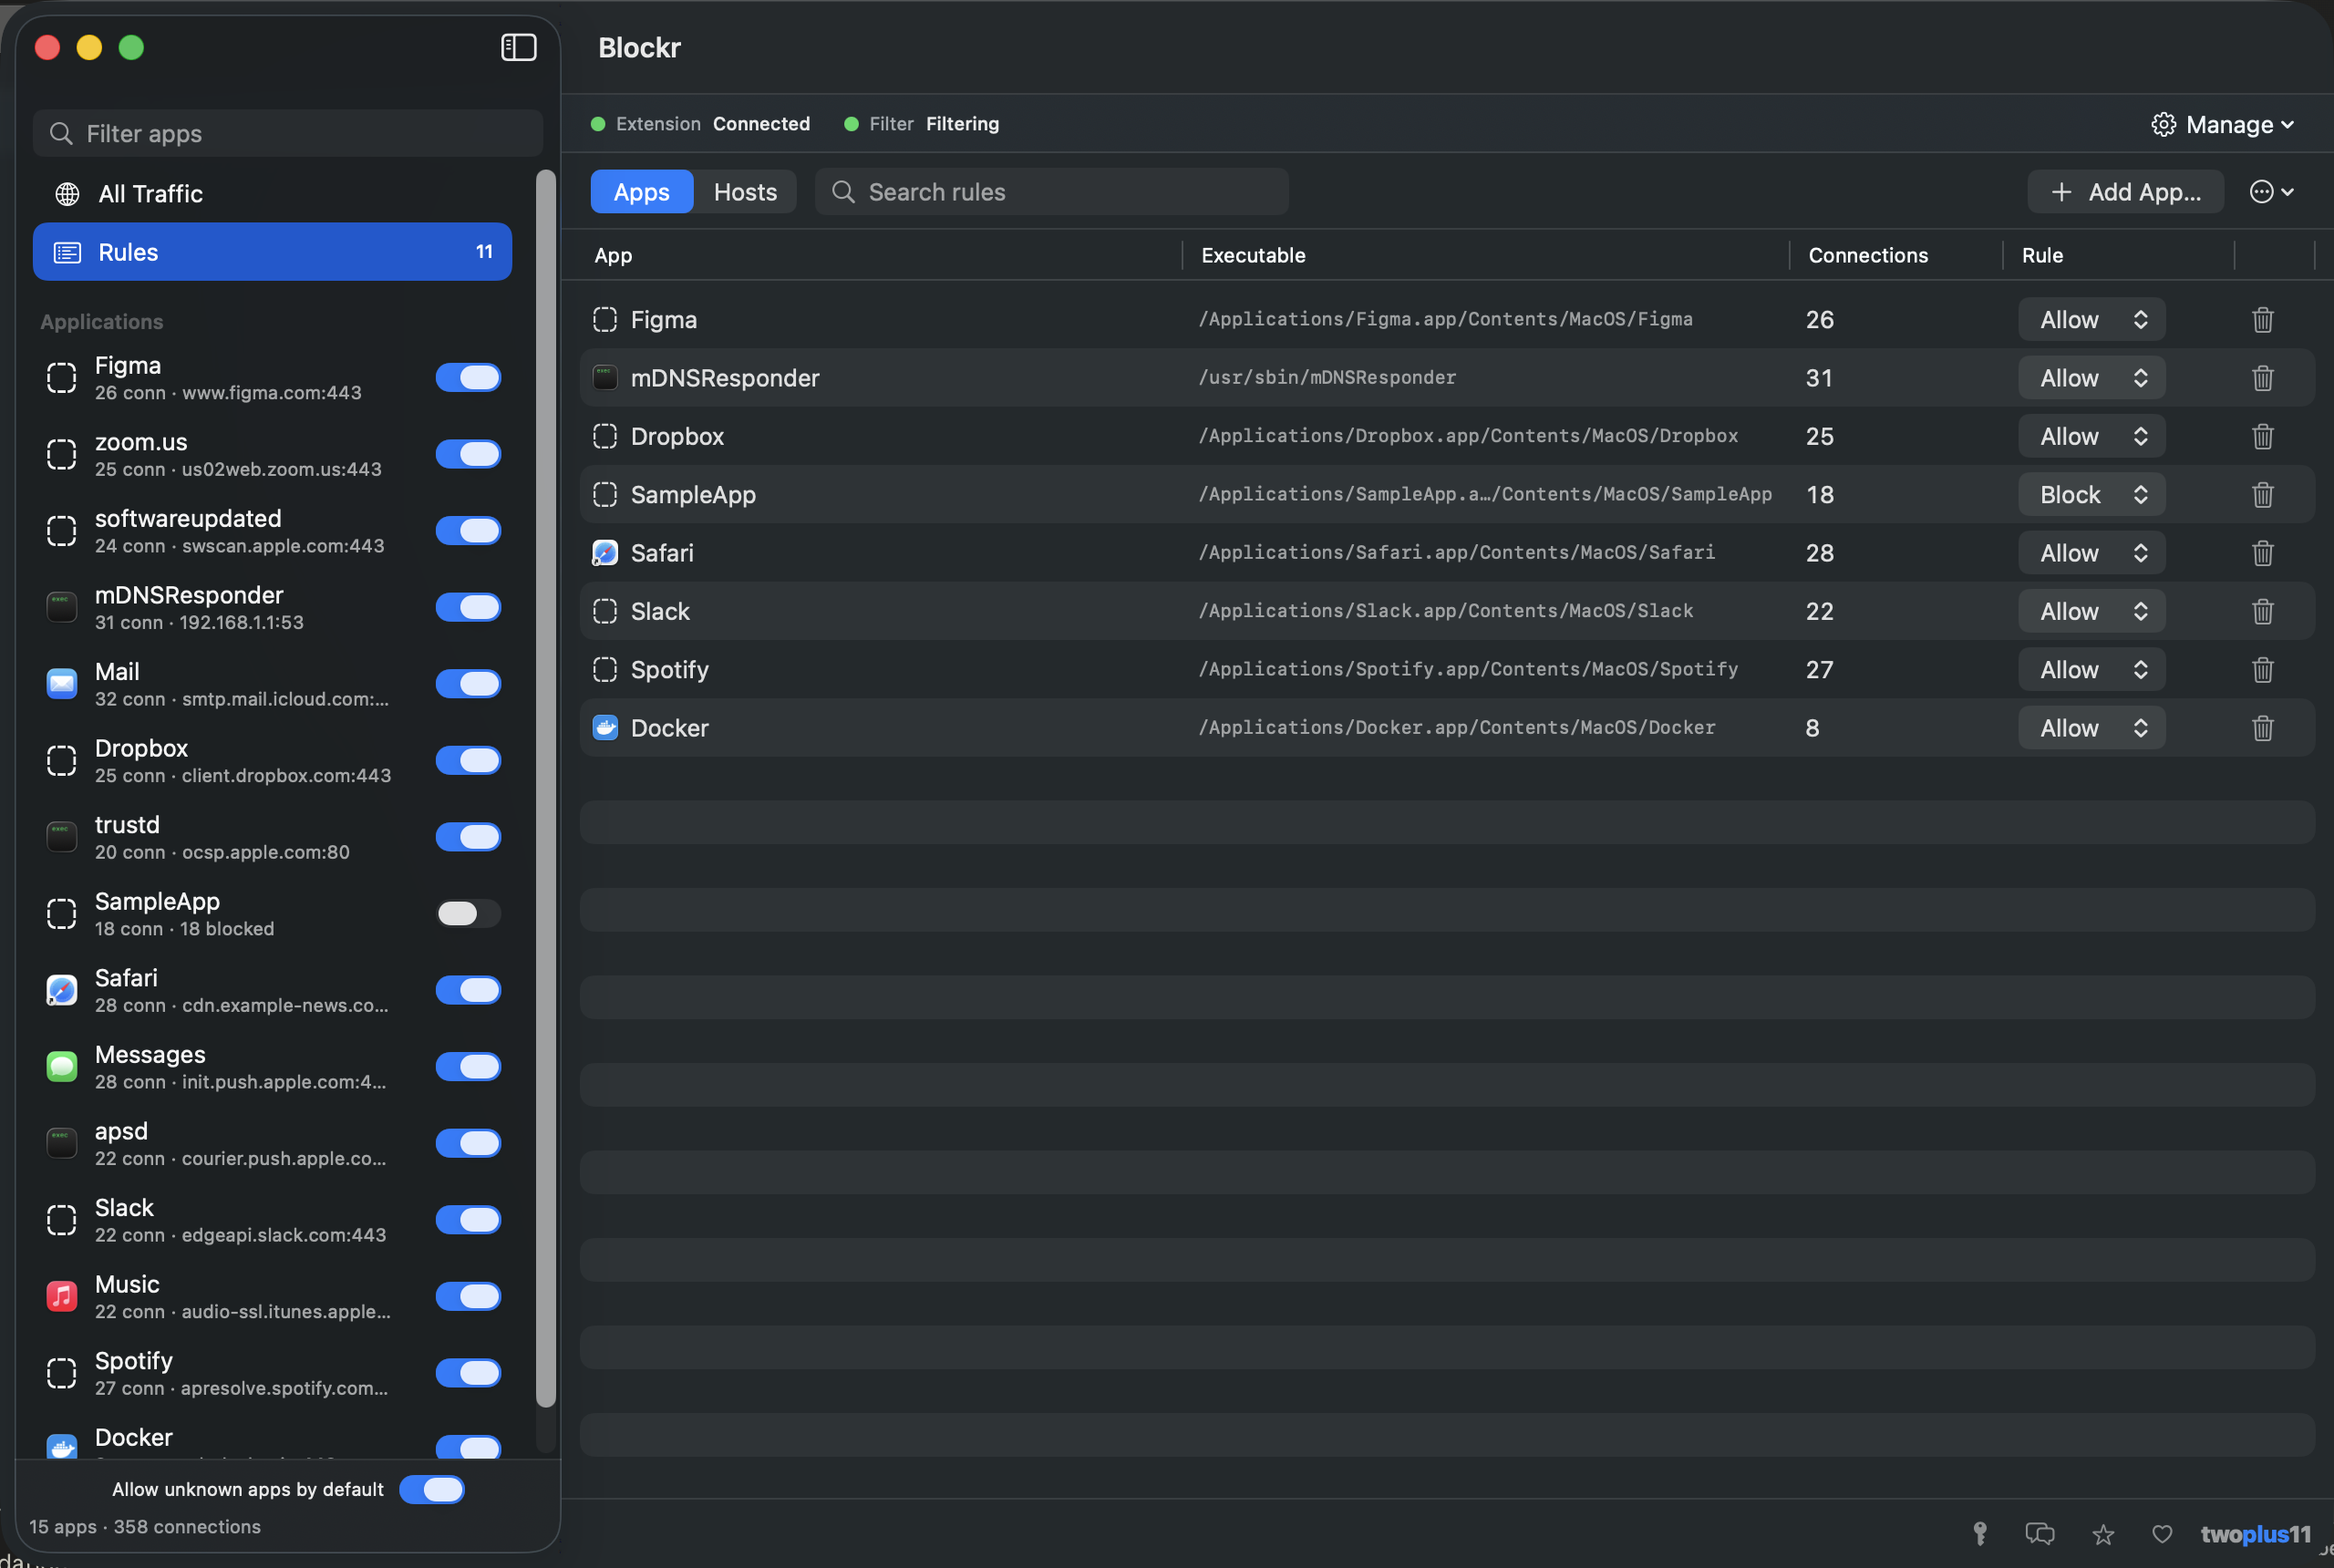Screen dimensions: 2334x1568
Task: Click '15 apps · 358 connections' status text
Action: [145, 1527]
